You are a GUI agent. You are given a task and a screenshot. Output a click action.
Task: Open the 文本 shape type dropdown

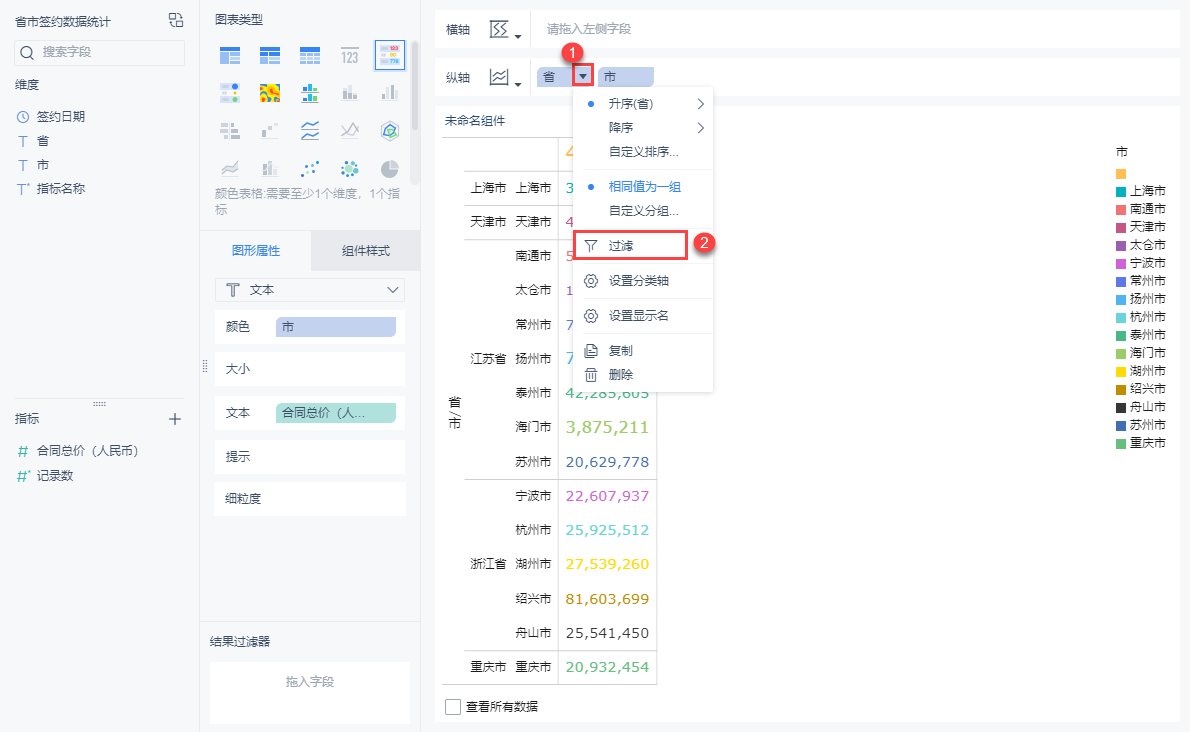310,290
